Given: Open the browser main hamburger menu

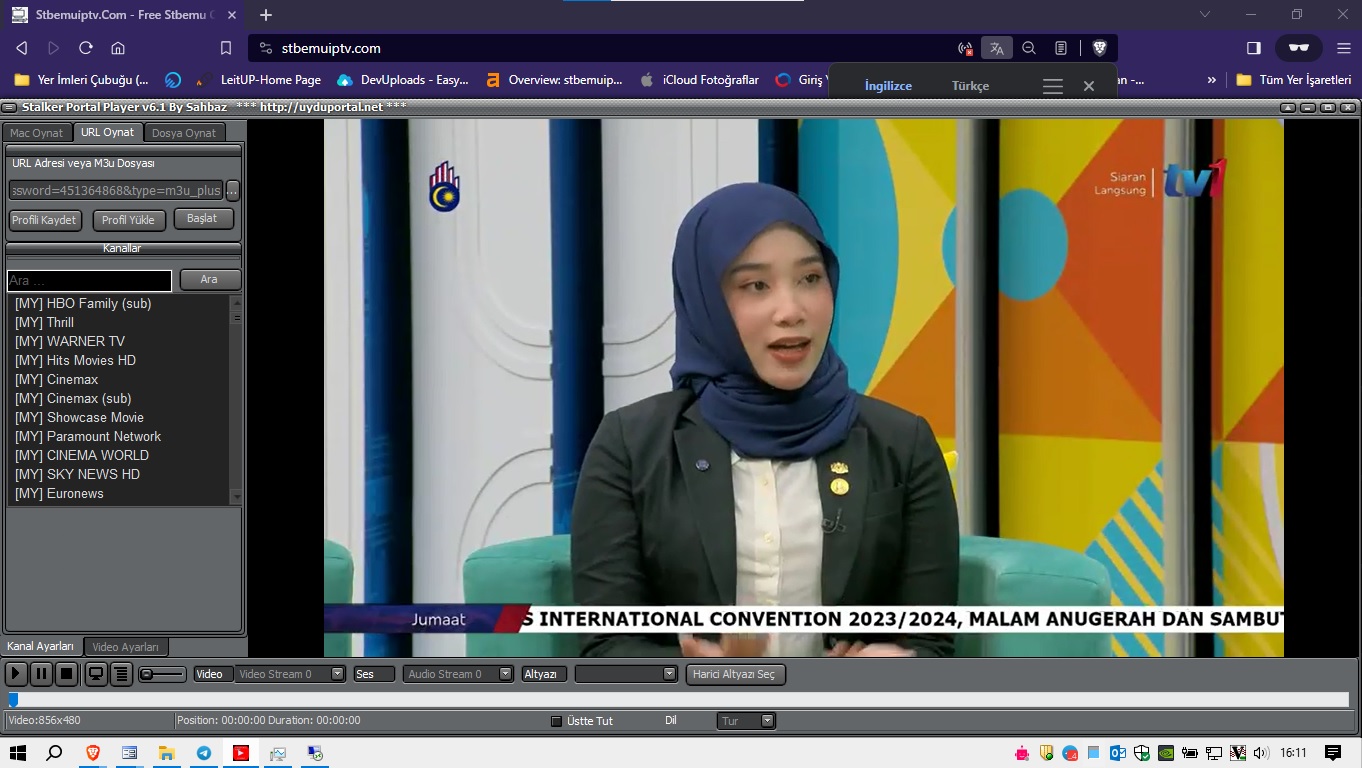Looking at the screenshot, I should click(x=1344, y=48).
